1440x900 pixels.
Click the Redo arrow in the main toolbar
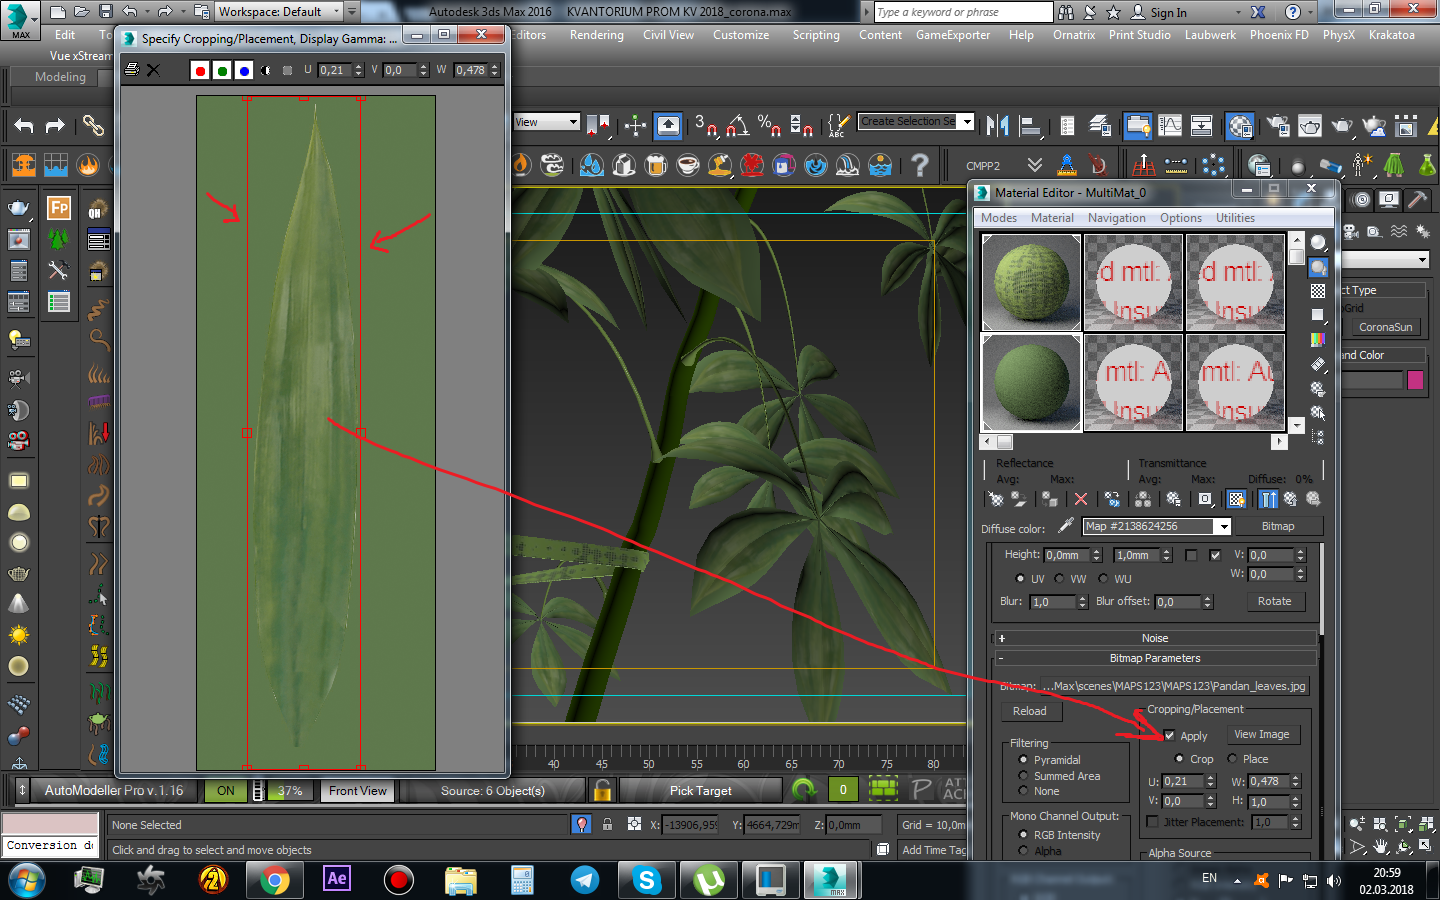pyautogui.click(x=55, y=126)
